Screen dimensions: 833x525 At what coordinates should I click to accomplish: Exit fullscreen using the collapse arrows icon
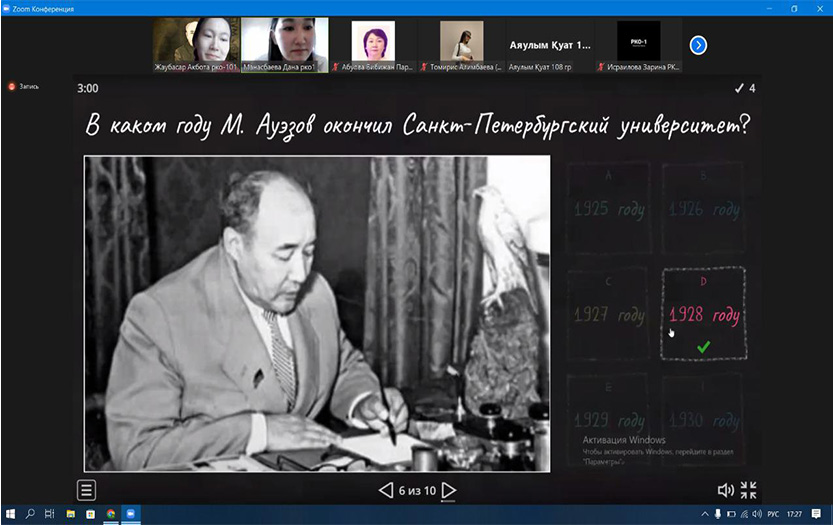[748, 490]
